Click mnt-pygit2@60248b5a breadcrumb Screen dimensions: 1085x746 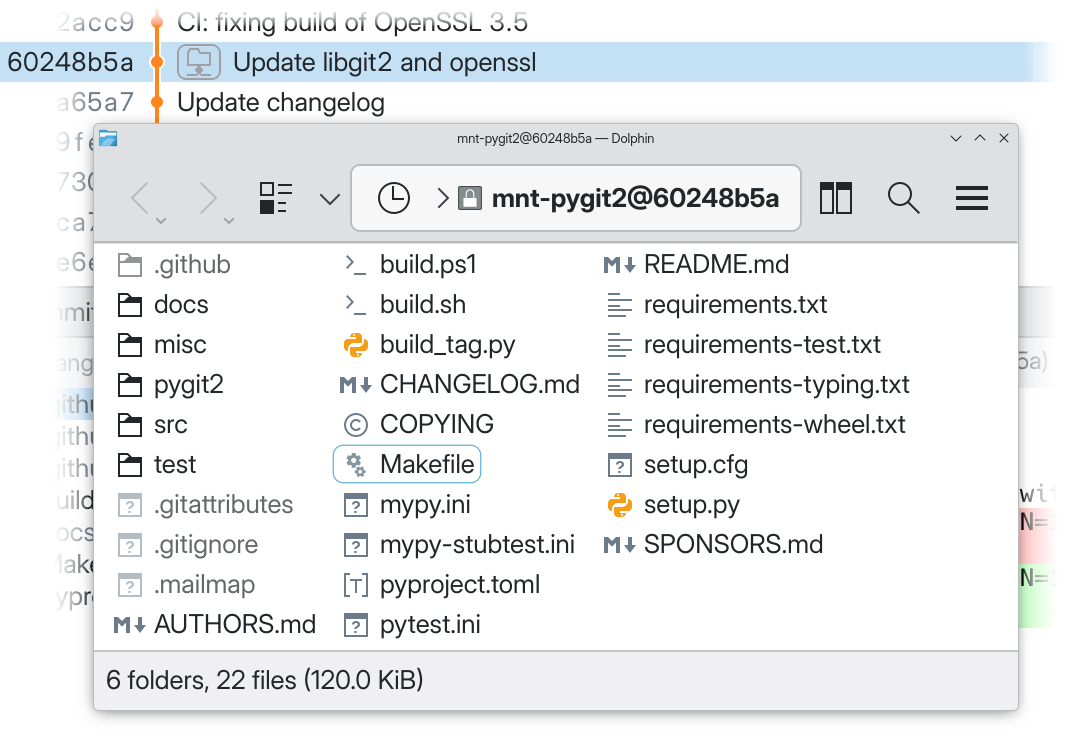(634, 198)
